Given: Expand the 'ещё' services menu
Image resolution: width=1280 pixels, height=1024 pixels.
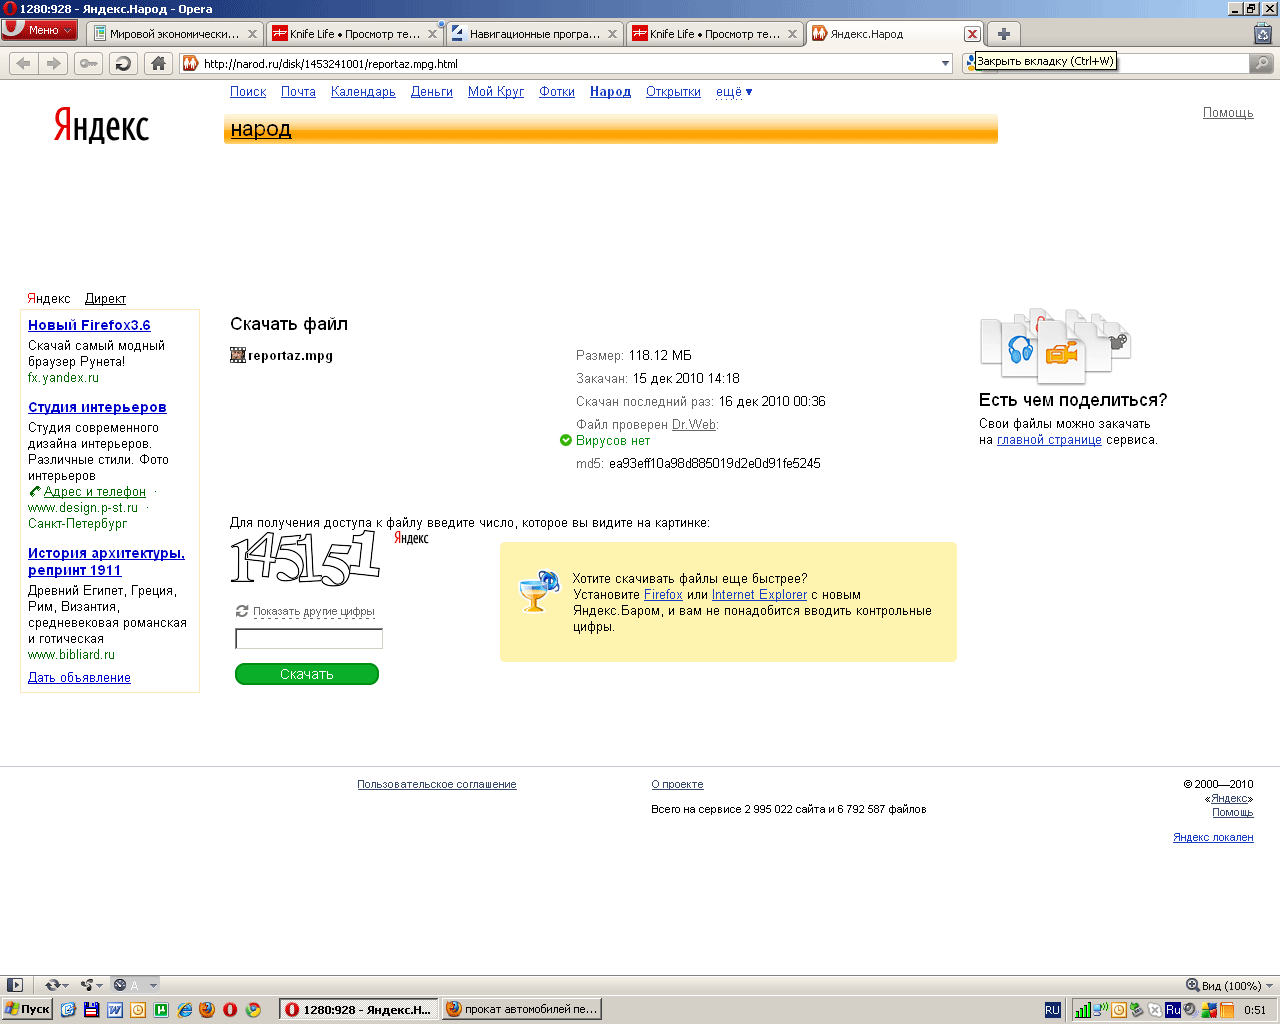Looking at the screenshot, I should (733, 92).
